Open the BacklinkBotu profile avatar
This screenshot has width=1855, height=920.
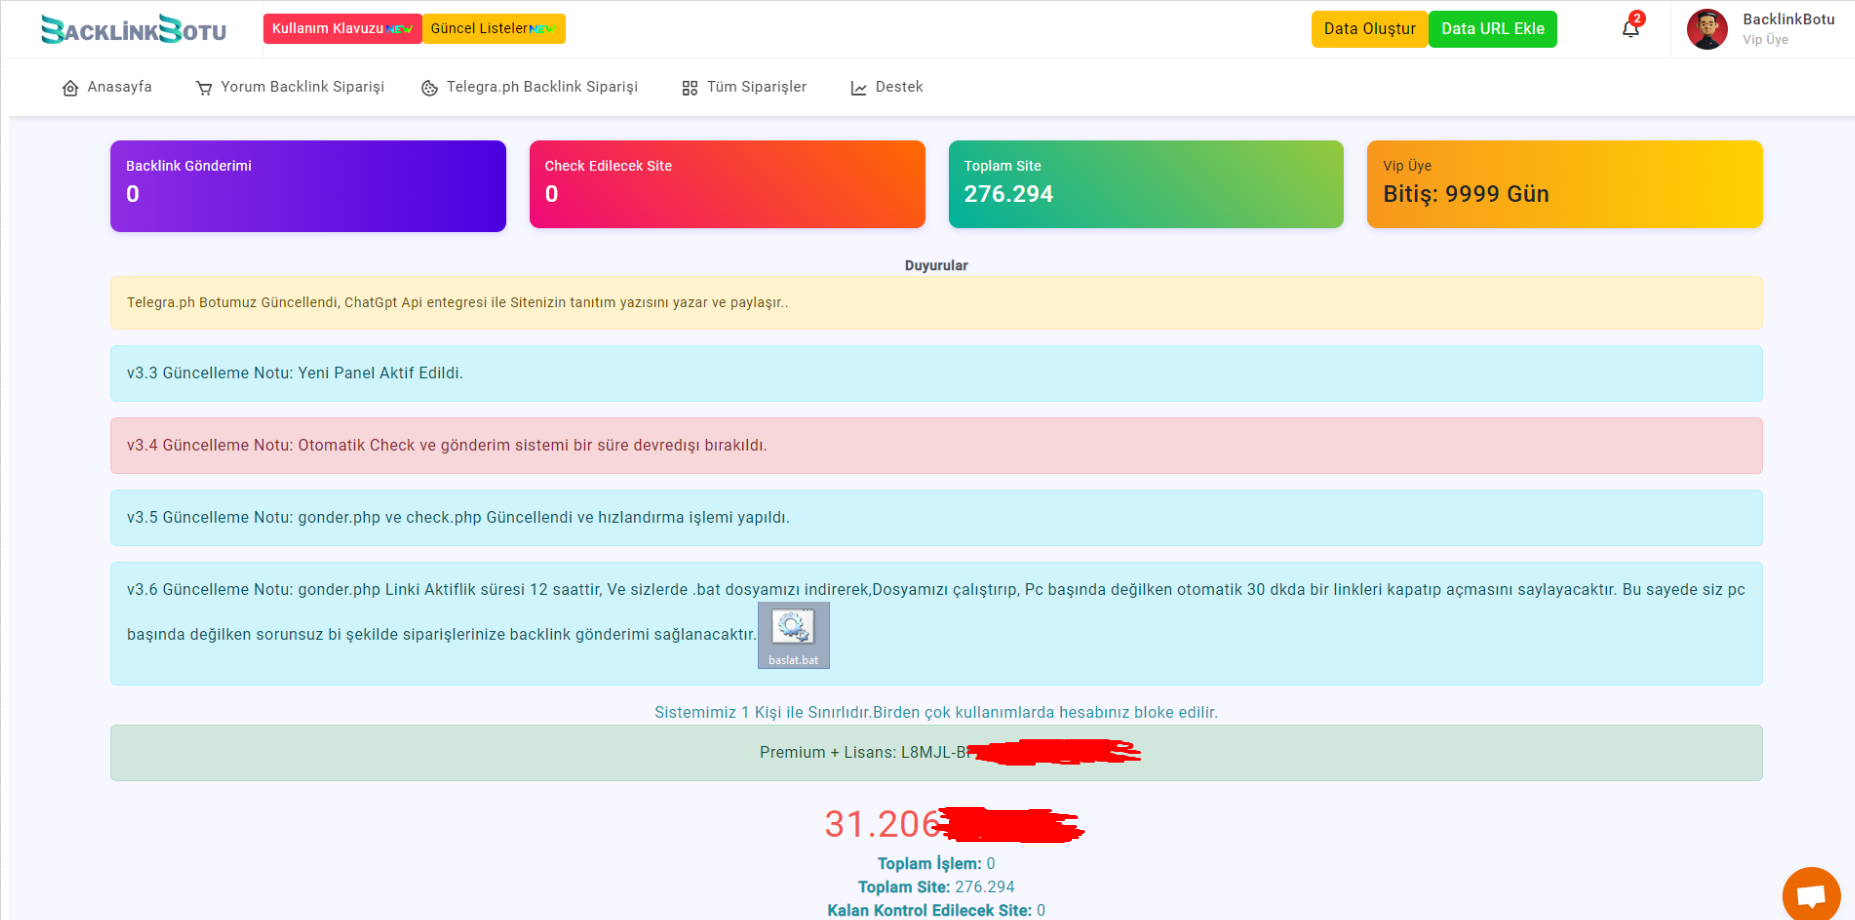[1707, 29]
